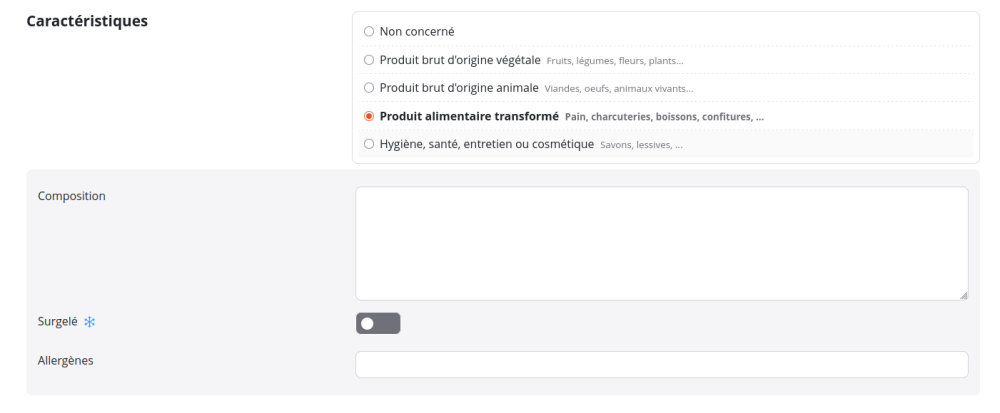Viewport: 1000px width, 413px height.
Task: Click the Composition text area resize handle
Action: click(x=963, y=295)
